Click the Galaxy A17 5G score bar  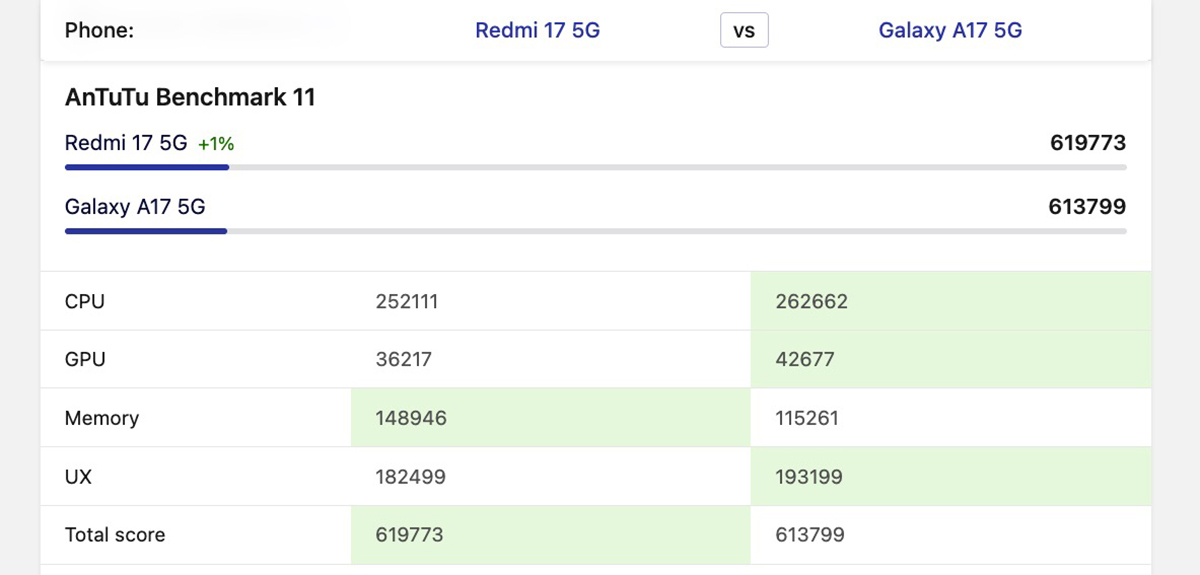tap(595, 231)
